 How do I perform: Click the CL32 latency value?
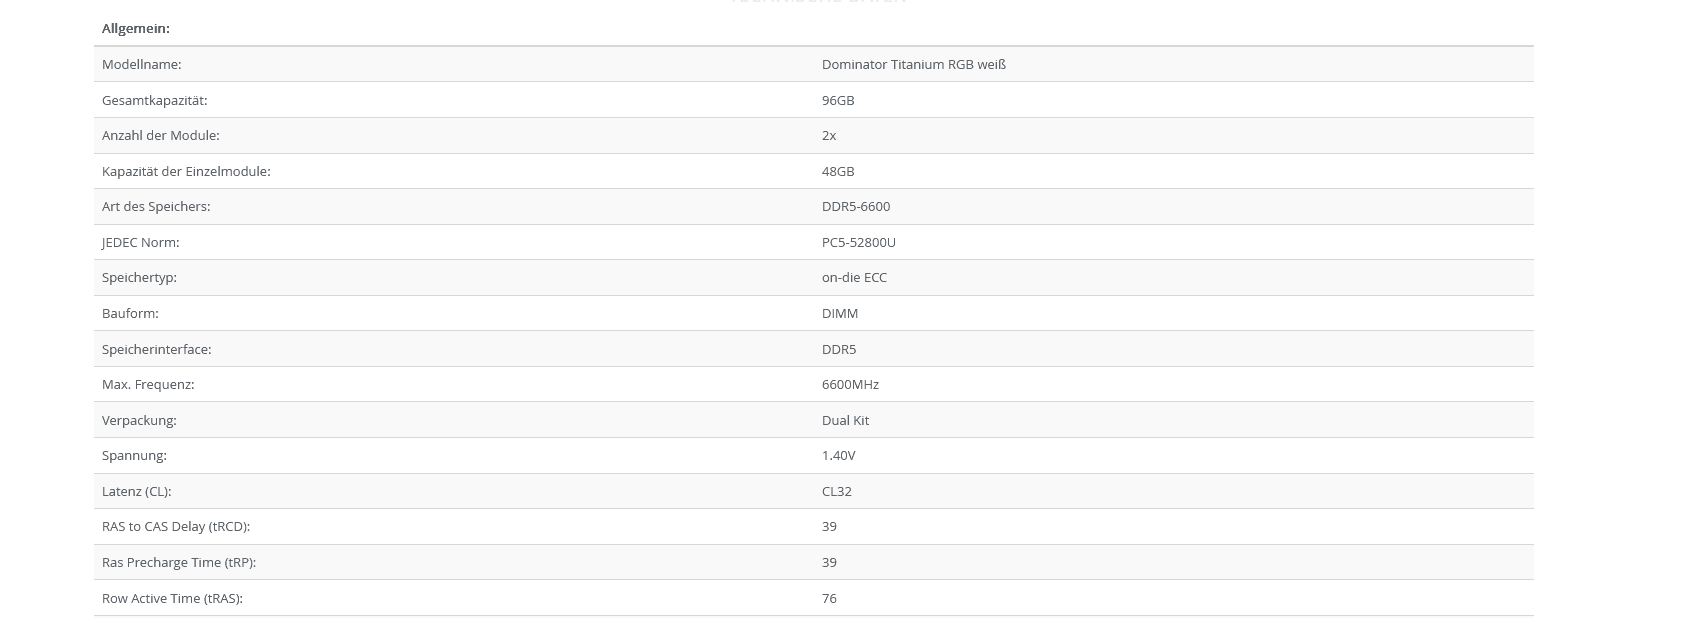click(837, 491)
